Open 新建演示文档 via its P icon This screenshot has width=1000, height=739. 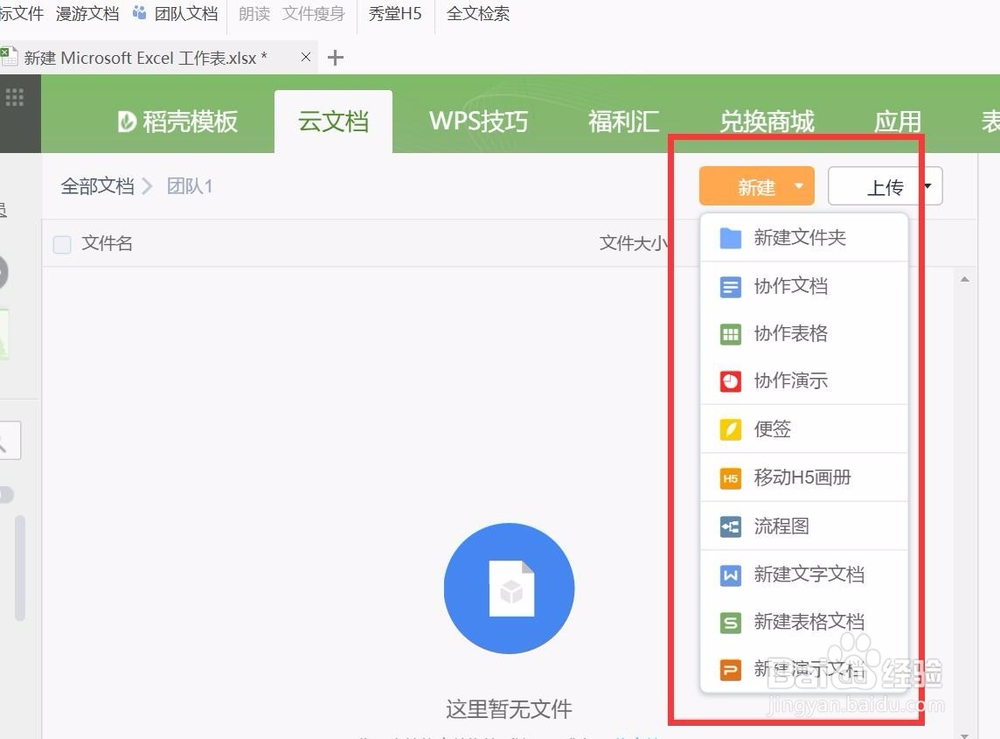point(730,669)
